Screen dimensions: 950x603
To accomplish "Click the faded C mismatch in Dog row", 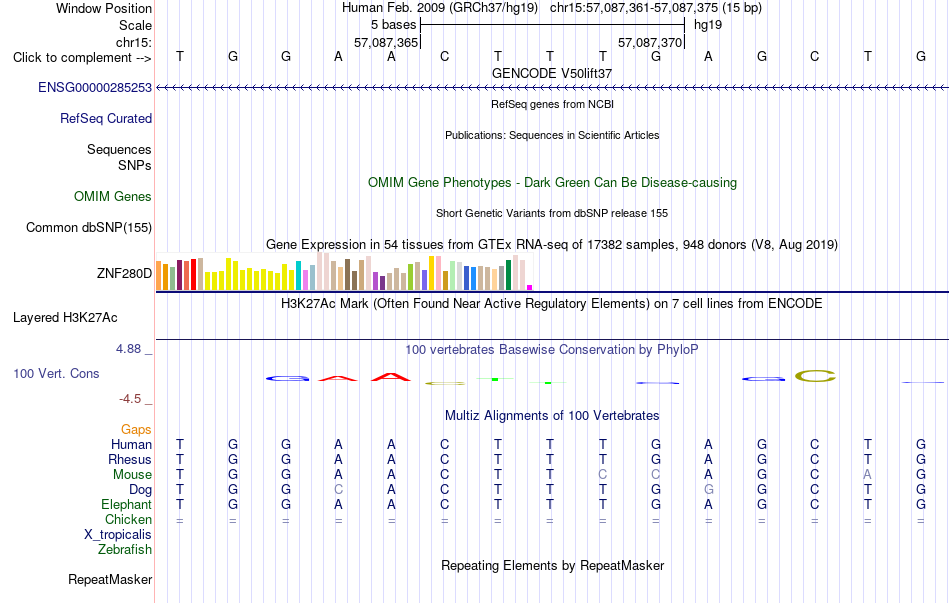I will pos(338,489).
